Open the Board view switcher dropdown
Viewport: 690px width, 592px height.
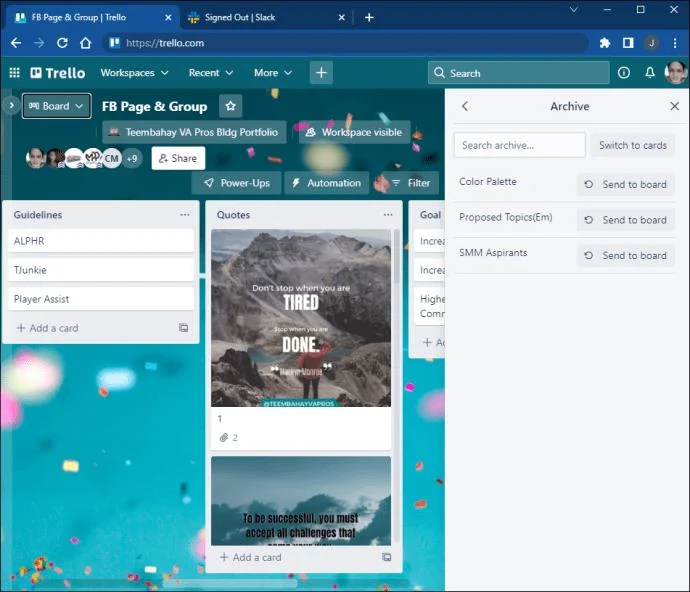pyautogui.click(x=56, y=106)
